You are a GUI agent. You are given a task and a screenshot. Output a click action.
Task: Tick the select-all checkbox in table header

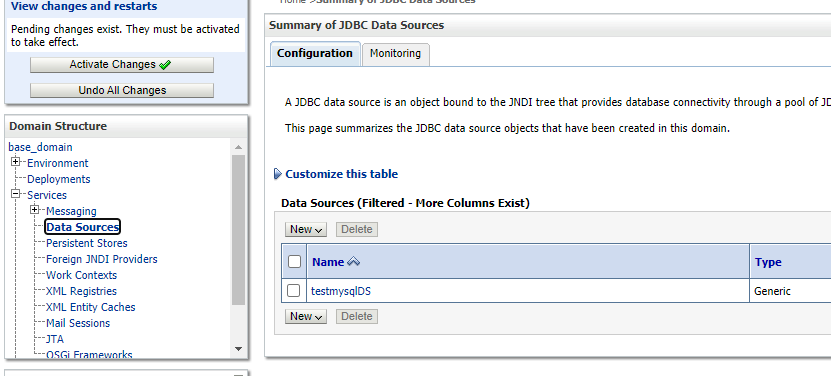294,261
